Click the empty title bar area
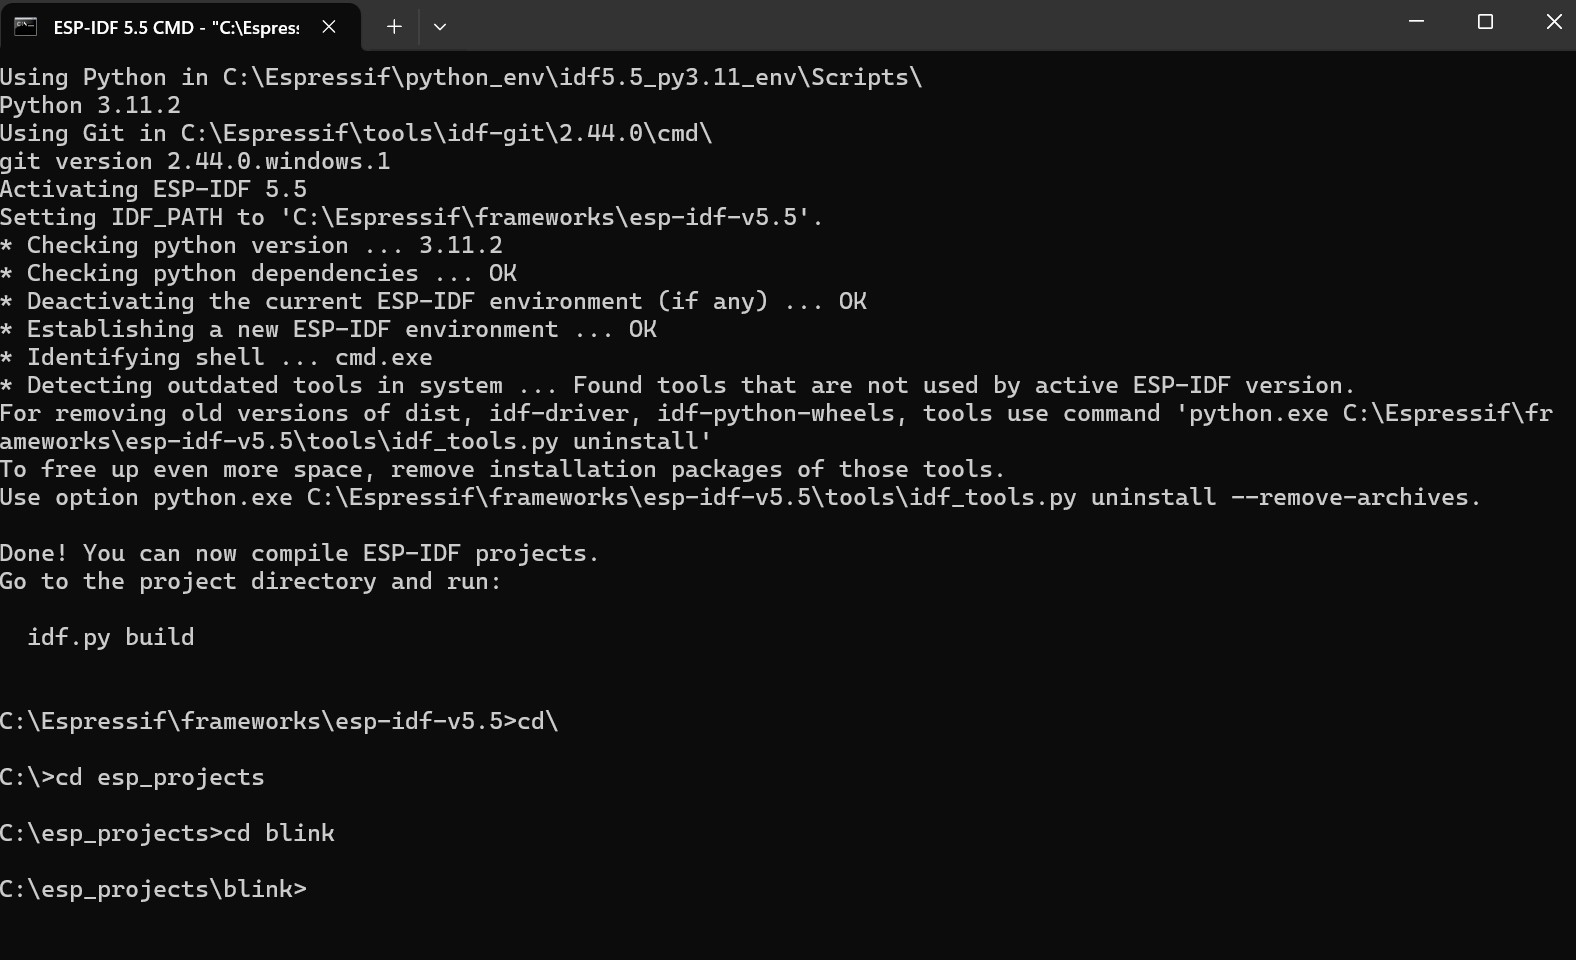 pos(900,25)
